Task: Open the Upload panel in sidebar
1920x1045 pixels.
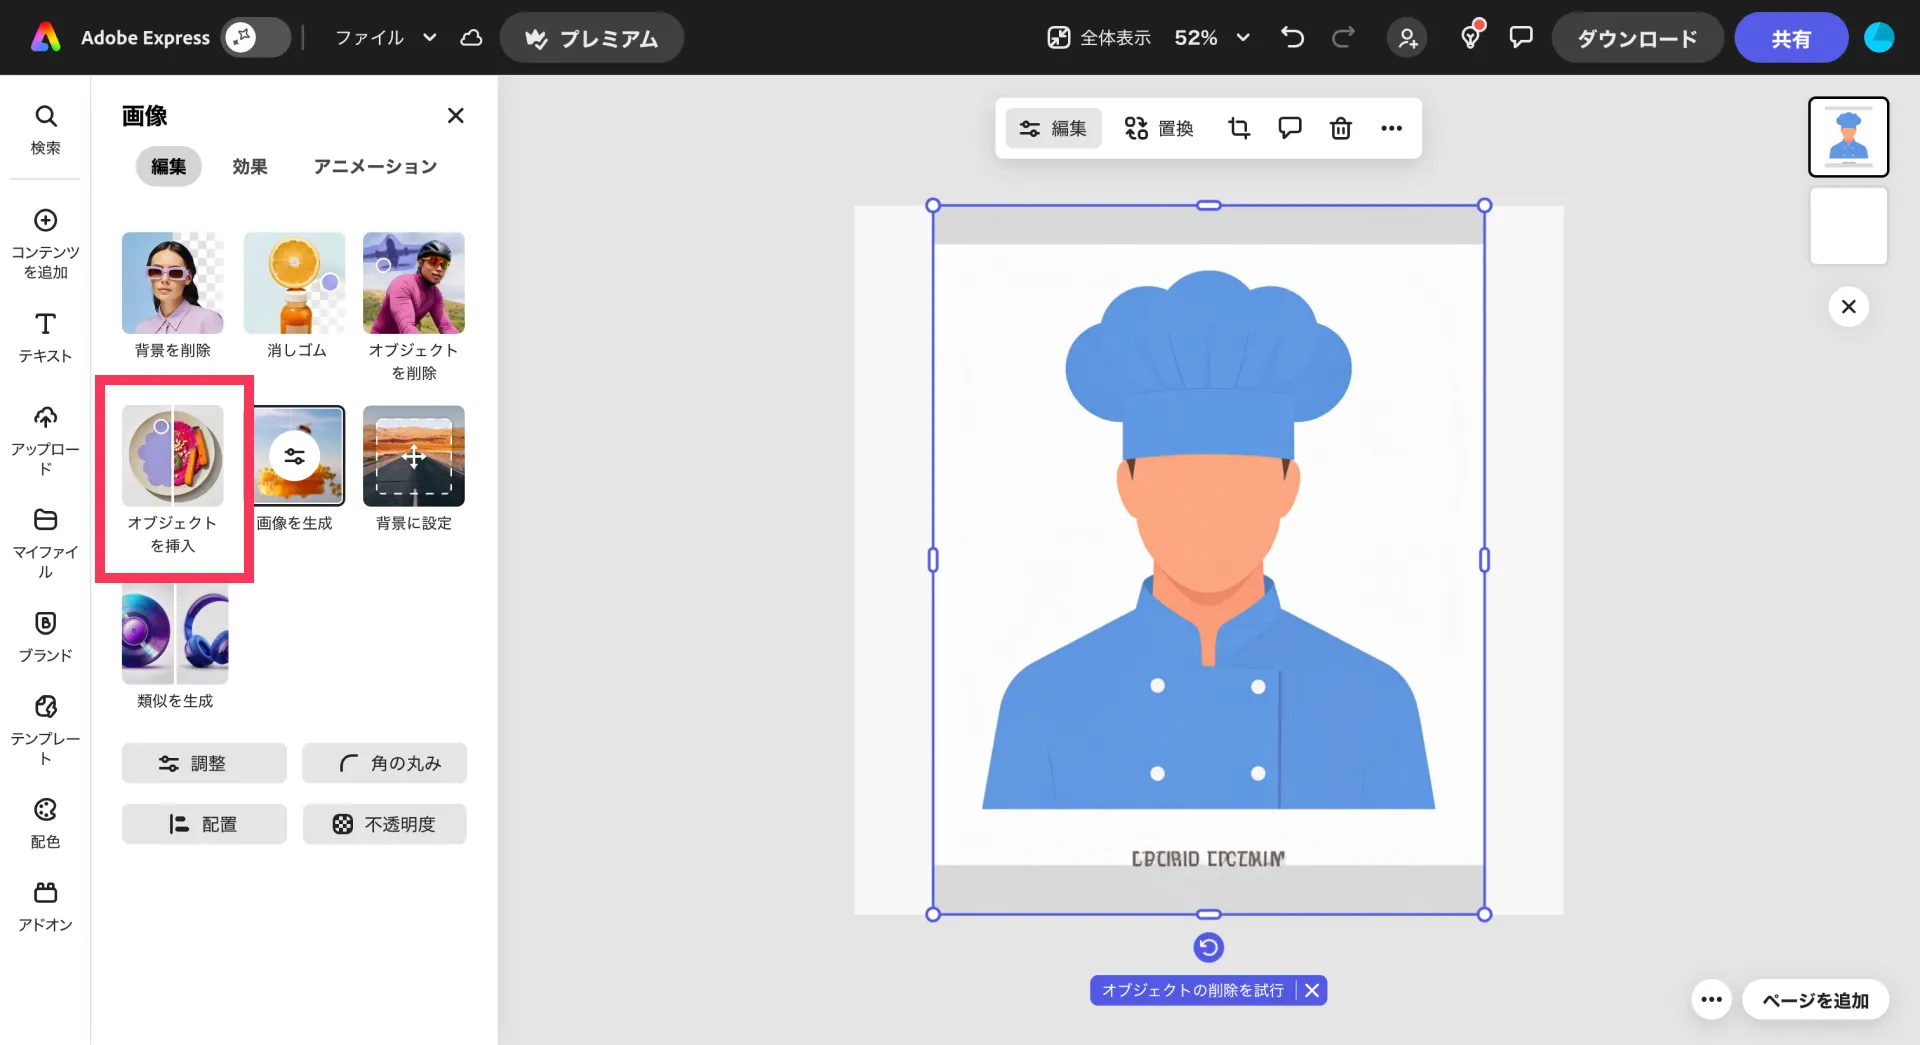Action: point(45,440)
